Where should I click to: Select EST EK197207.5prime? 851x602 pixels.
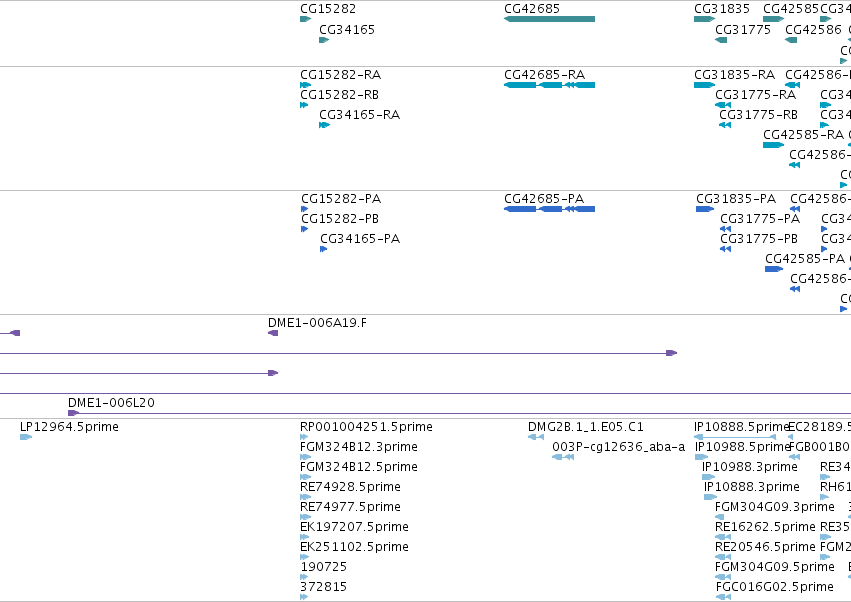click(354, 527)
